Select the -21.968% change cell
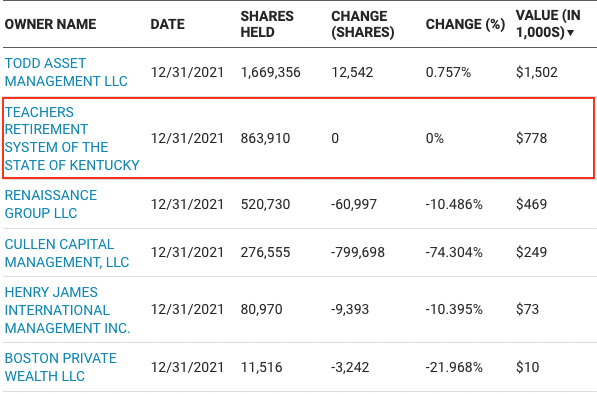597x394 pixels. pos(454,367)
